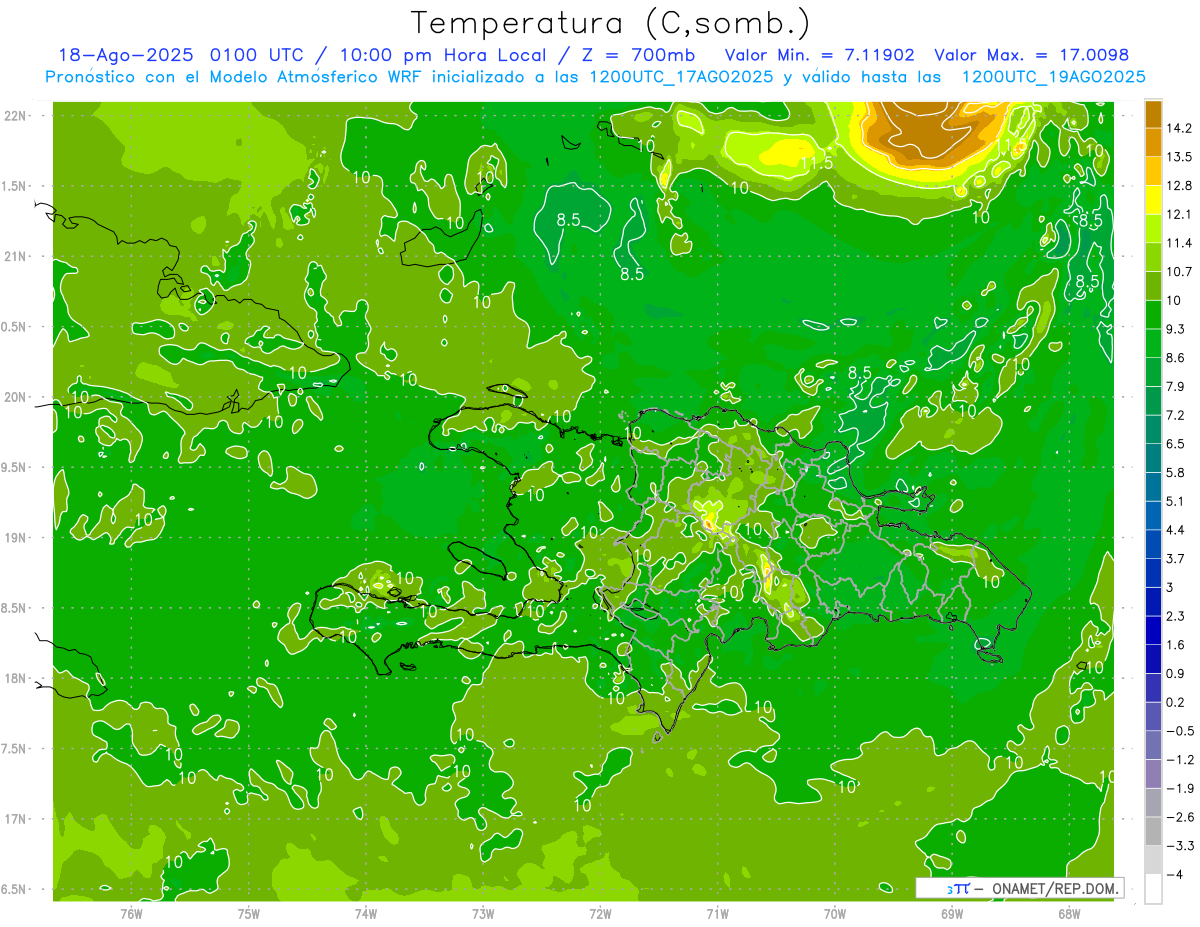This screenshot has width=1200, height=927.
Task: Click the topmost brown colorbar swatch above 14.2
Action: (x=1153, y=114)
